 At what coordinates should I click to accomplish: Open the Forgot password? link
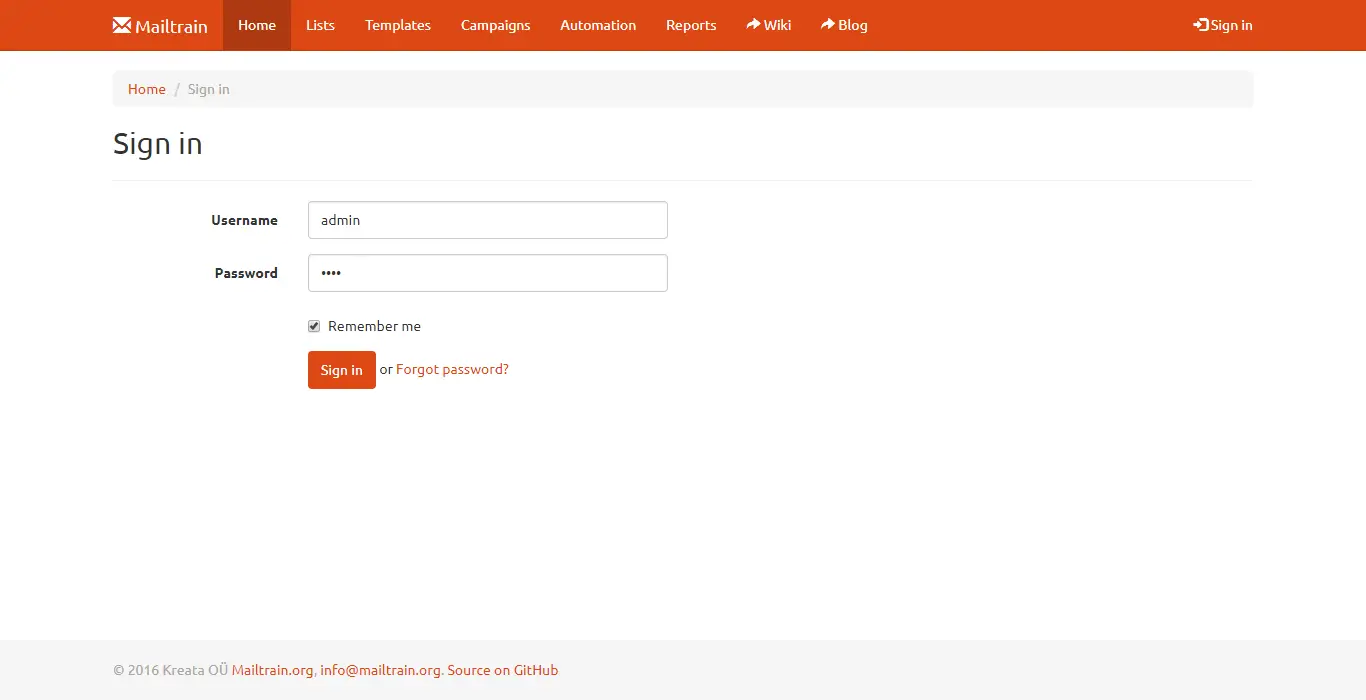pos(452,369)
